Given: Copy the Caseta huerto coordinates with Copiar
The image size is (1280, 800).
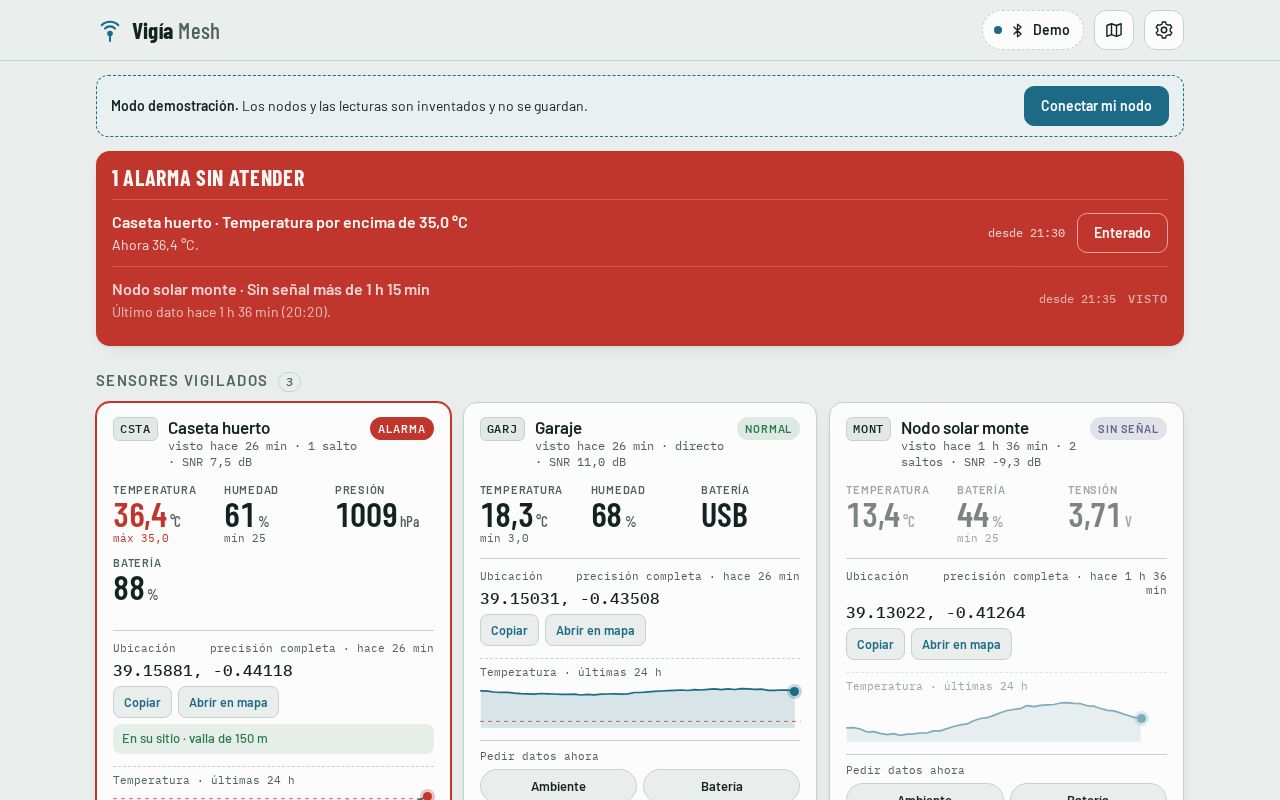Looking at the screenshot, I should [x=142, y=702].
